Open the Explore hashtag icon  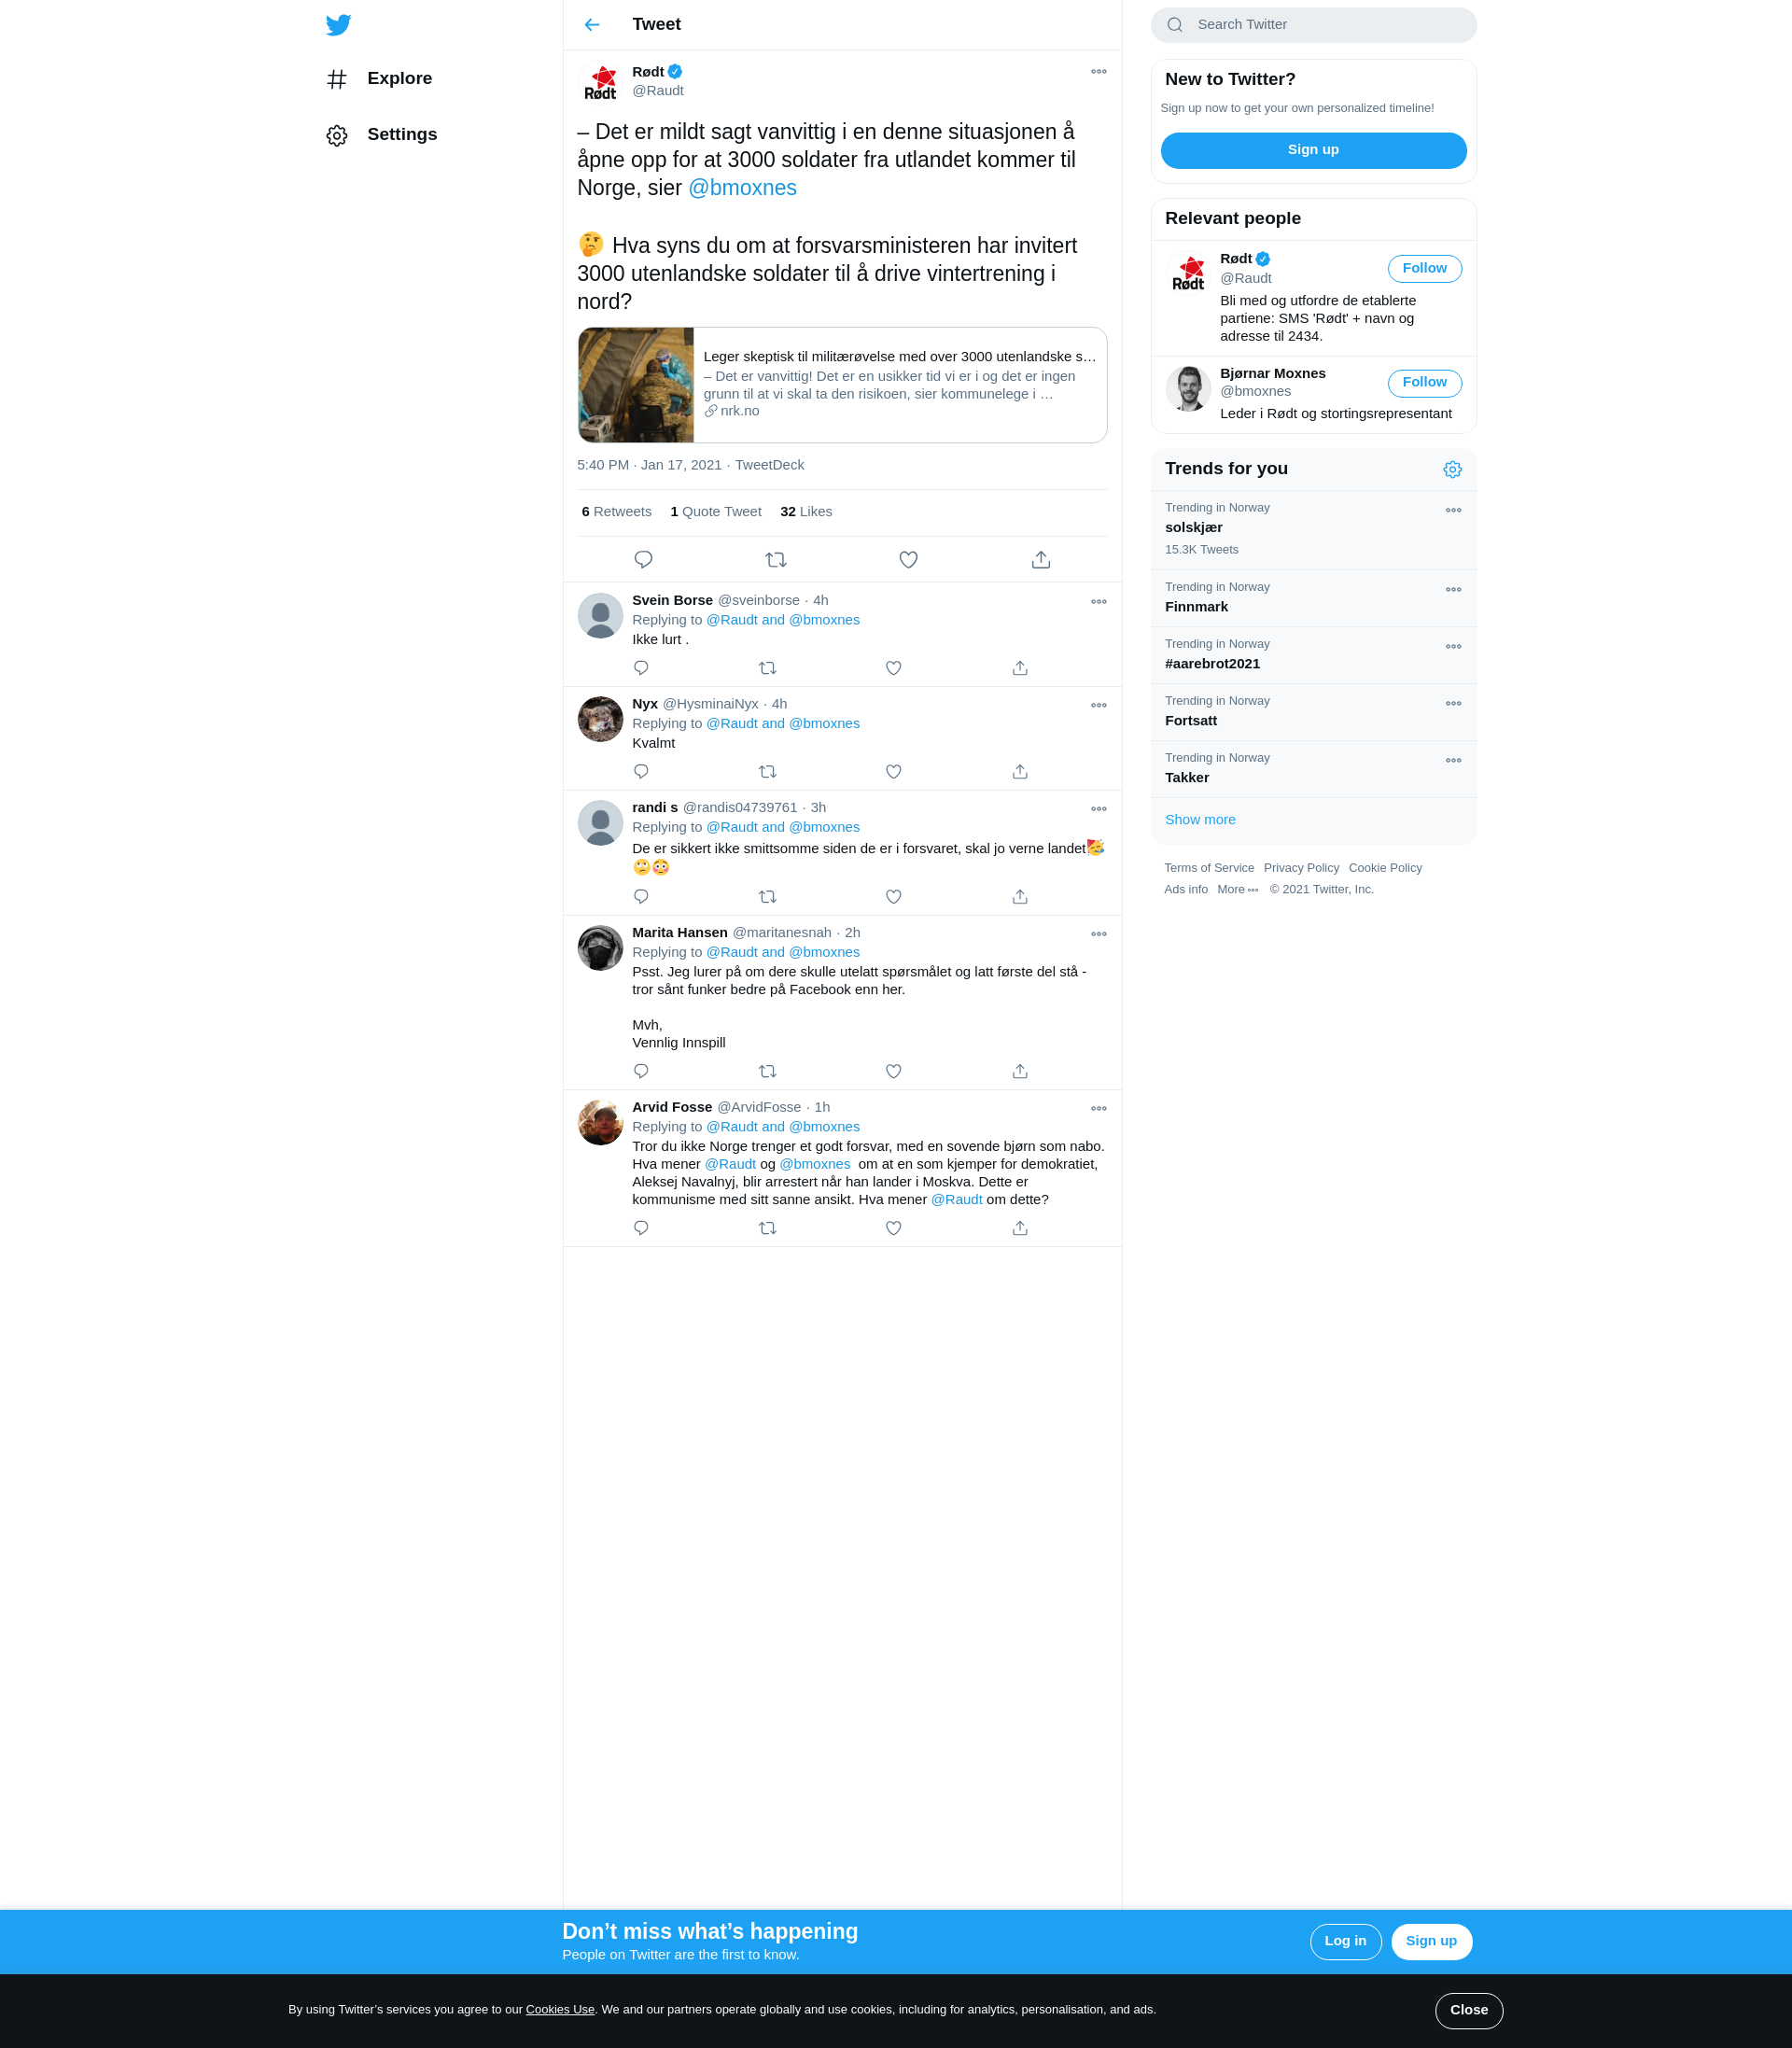[x=337, y=79]
